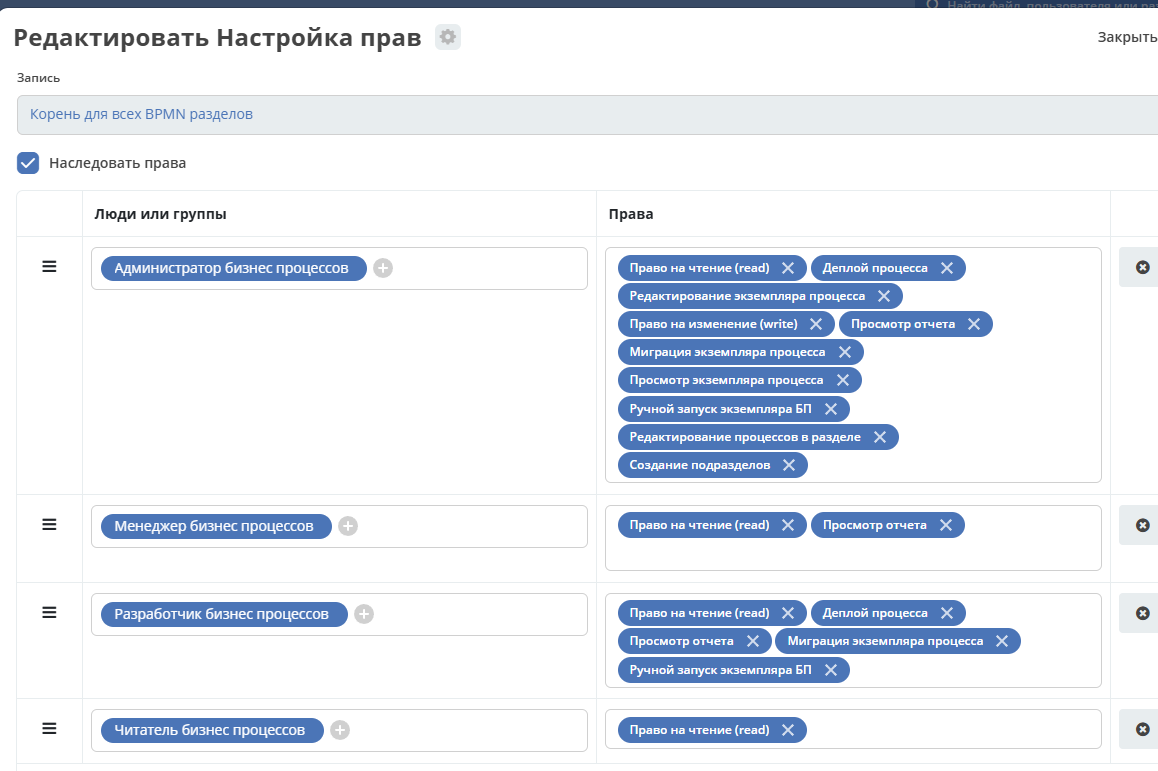Delete the Разработчик бизнес процессов row
The image size is (1158, 771).
click(1143, 613)
